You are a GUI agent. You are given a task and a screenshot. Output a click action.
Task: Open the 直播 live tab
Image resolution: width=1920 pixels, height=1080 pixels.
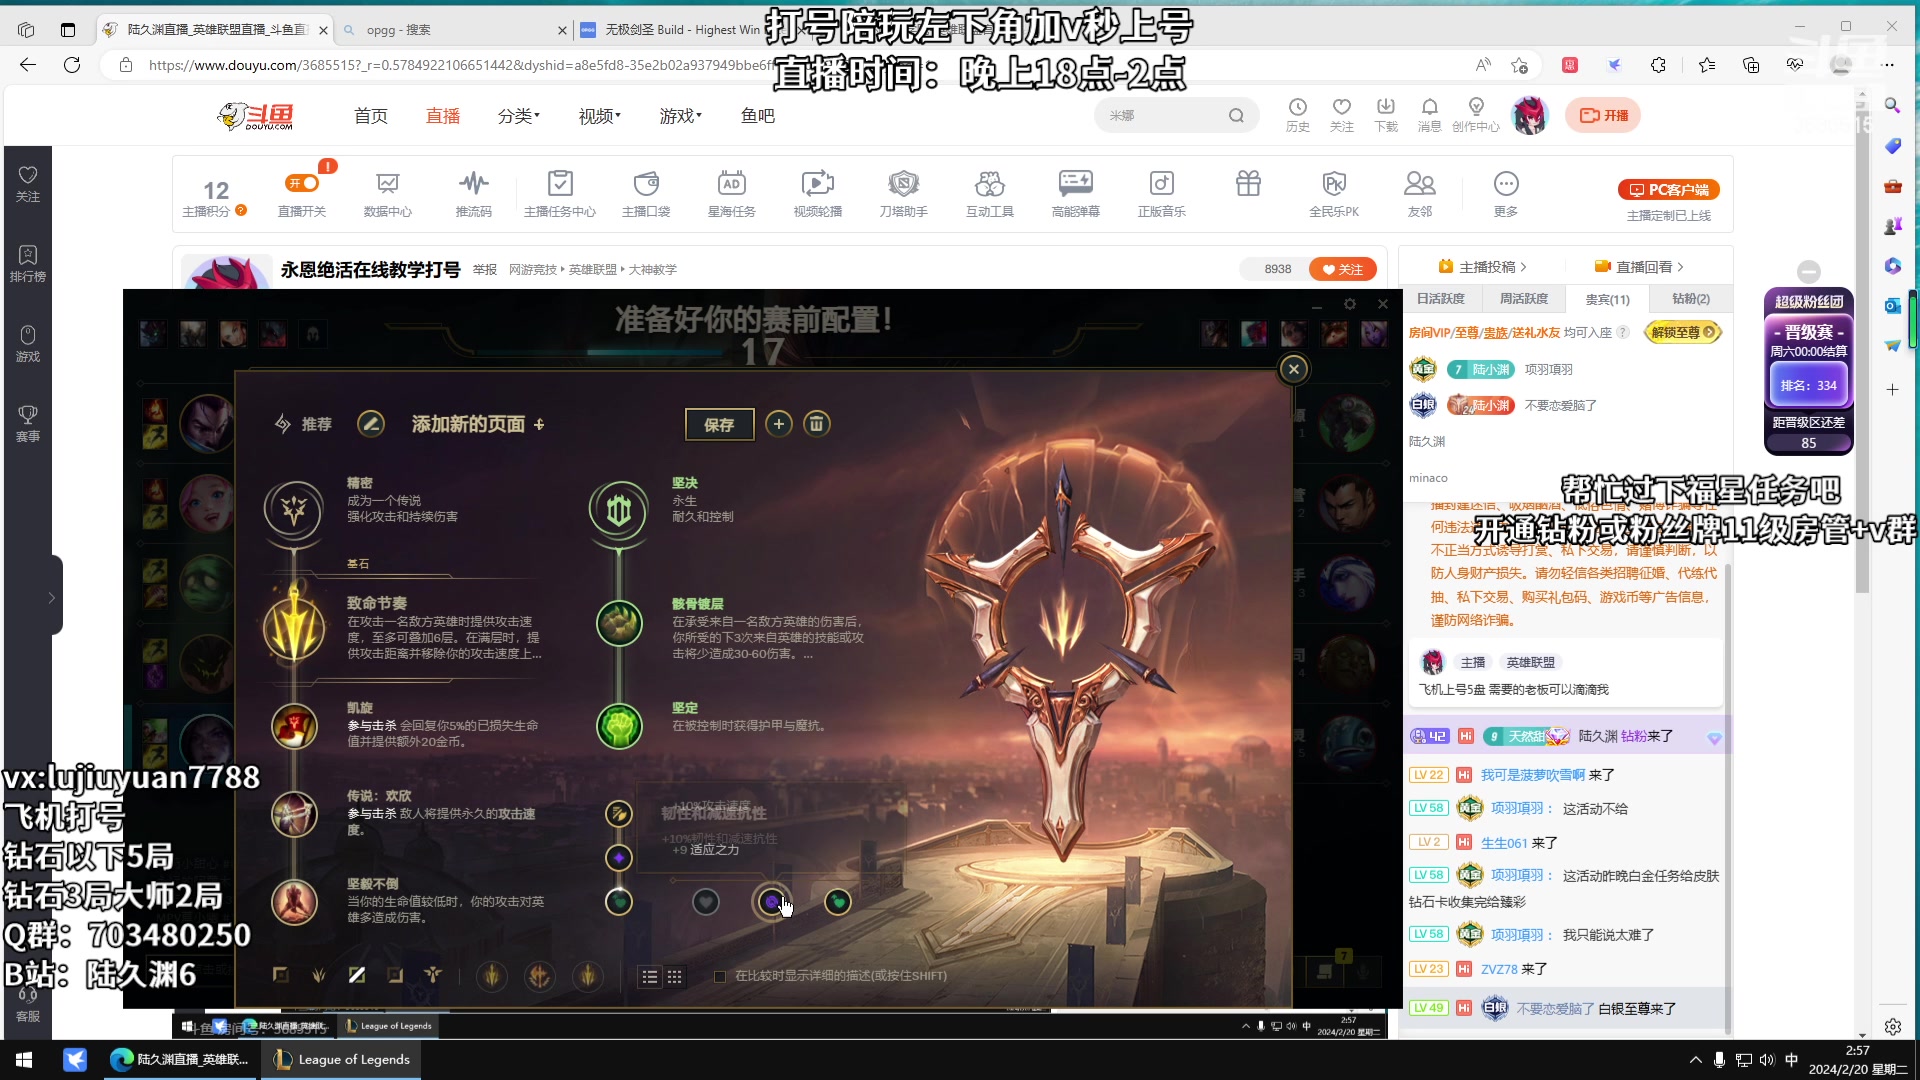coord(443,116)
